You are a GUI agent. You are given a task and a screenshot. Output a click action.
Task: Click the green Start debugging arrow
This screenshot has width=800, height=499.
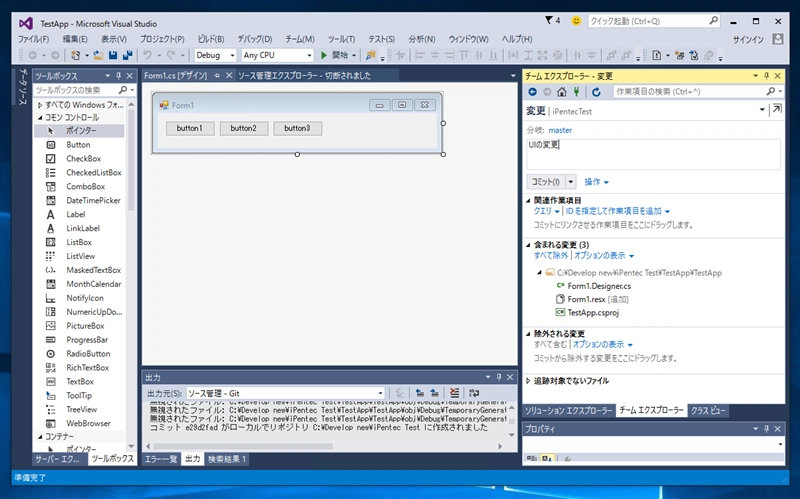(x=323, y=55)
